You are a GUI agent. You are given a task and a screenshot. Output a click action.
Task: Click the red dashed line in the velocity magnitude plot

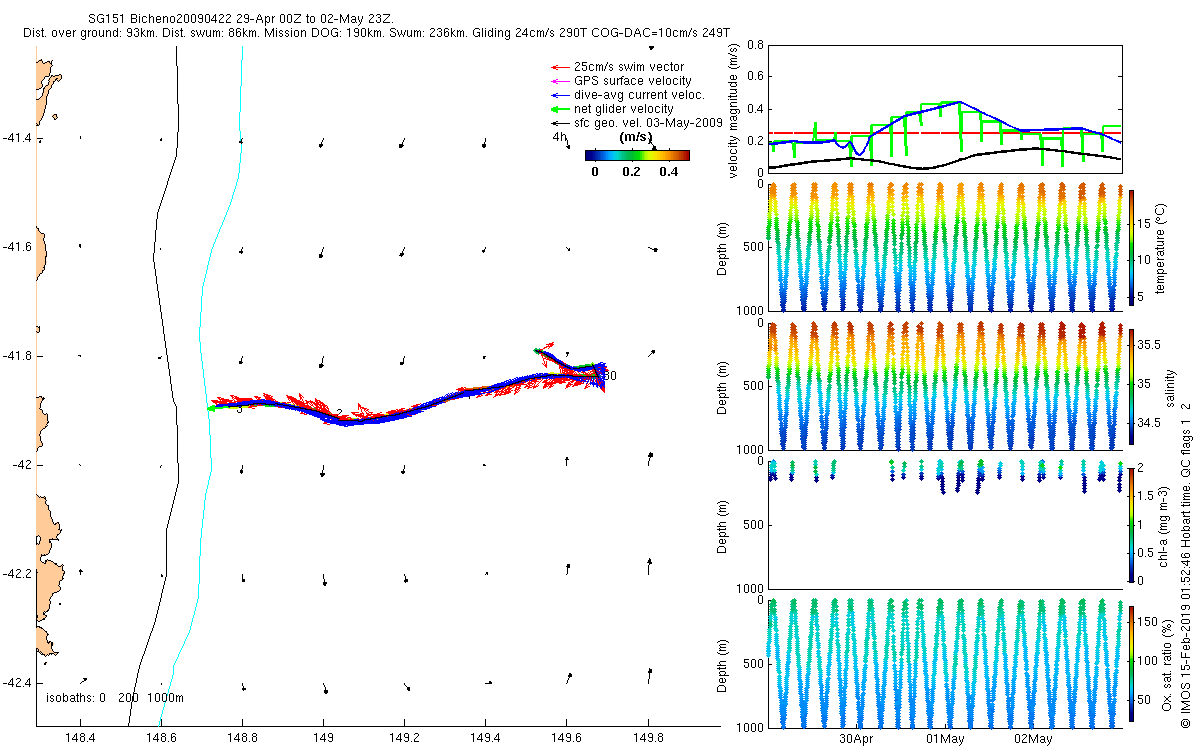944,133
